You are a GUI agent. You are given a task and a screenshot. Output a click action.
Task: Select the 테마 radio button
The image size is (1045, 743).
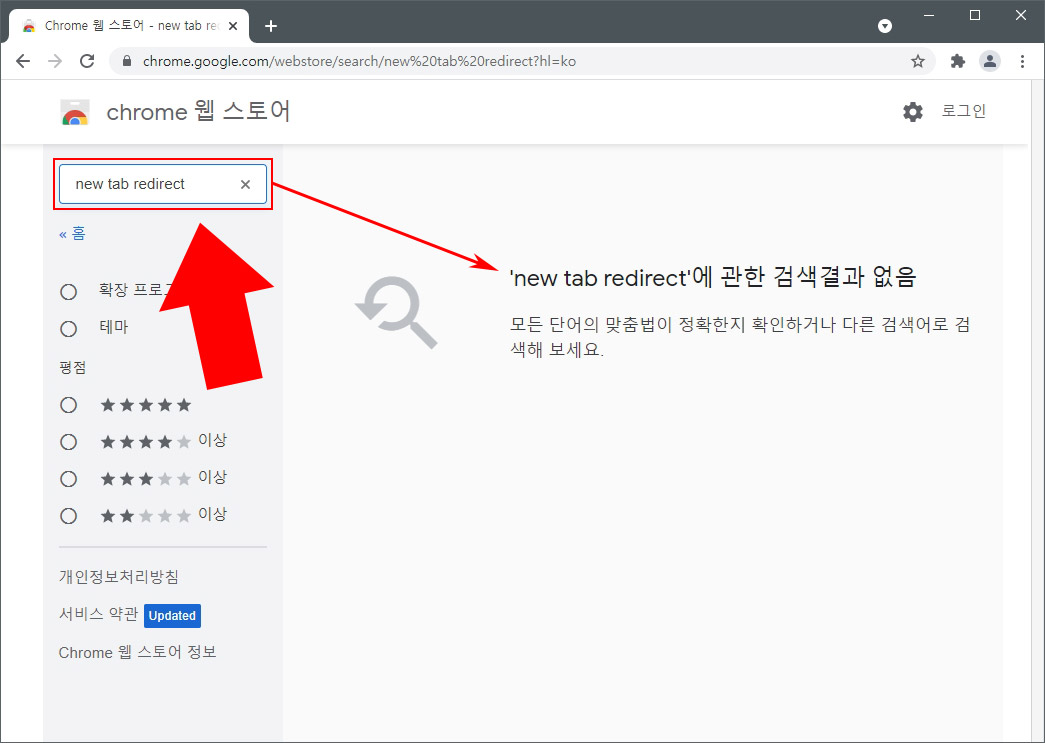pos(69,329)
